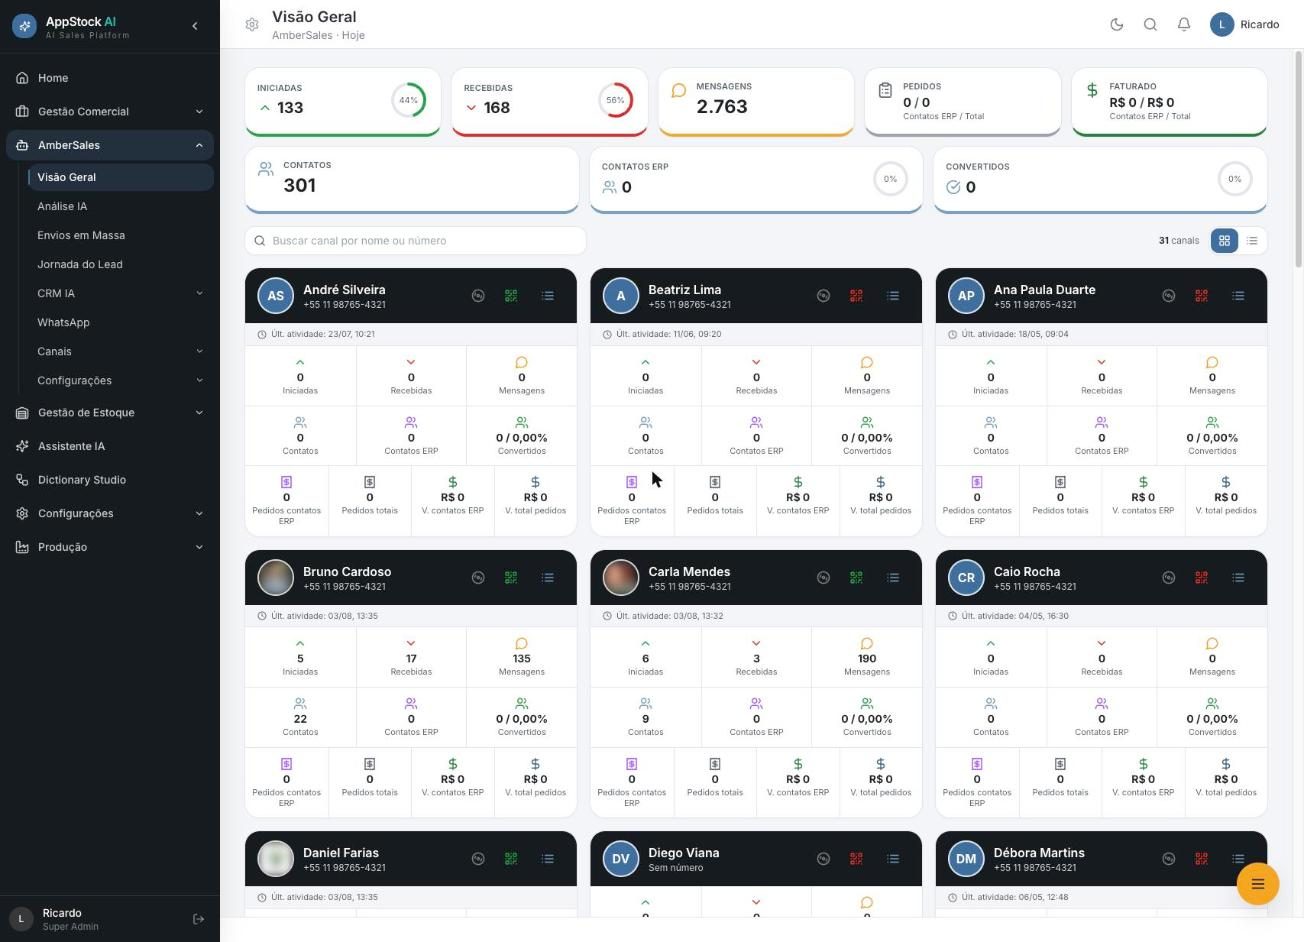Open the yellow floating menu button

pyautogui.click(x=1258, y=884)
